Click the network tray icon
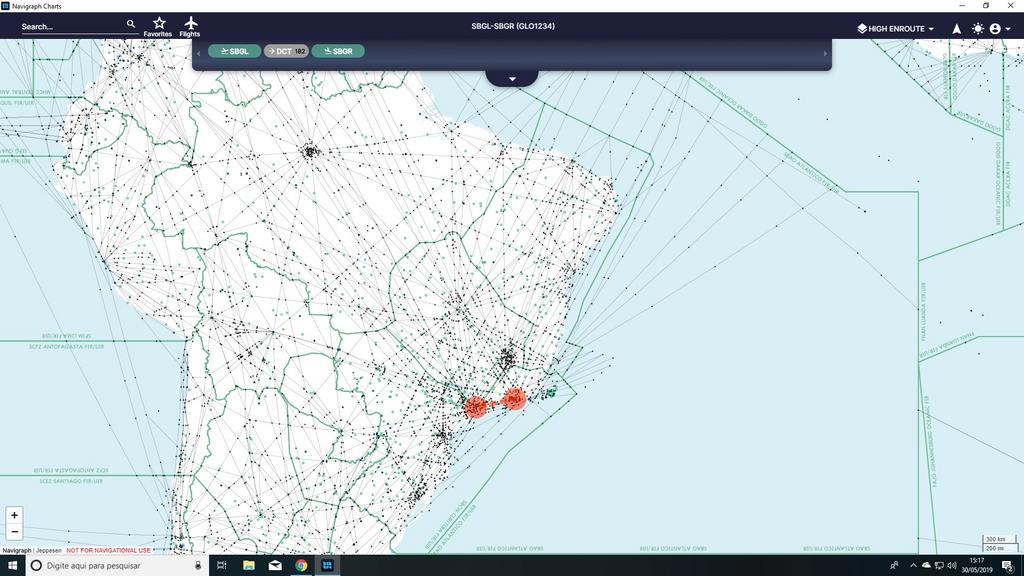Image resolution: width=1024 pixels, height=576 pixels. point(939,566)
